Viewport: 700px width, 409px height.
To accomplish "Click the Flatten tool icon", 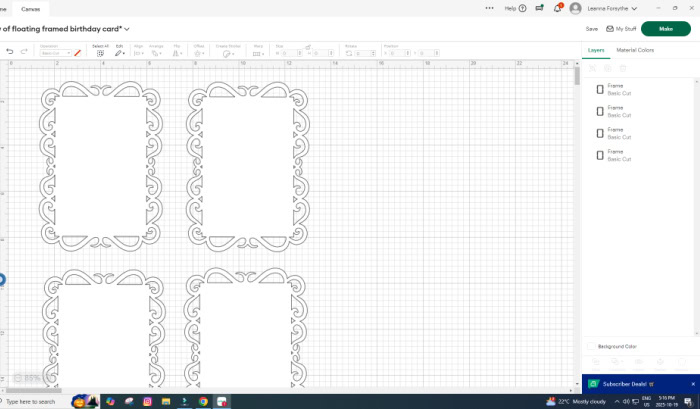I will pos(660,362).
